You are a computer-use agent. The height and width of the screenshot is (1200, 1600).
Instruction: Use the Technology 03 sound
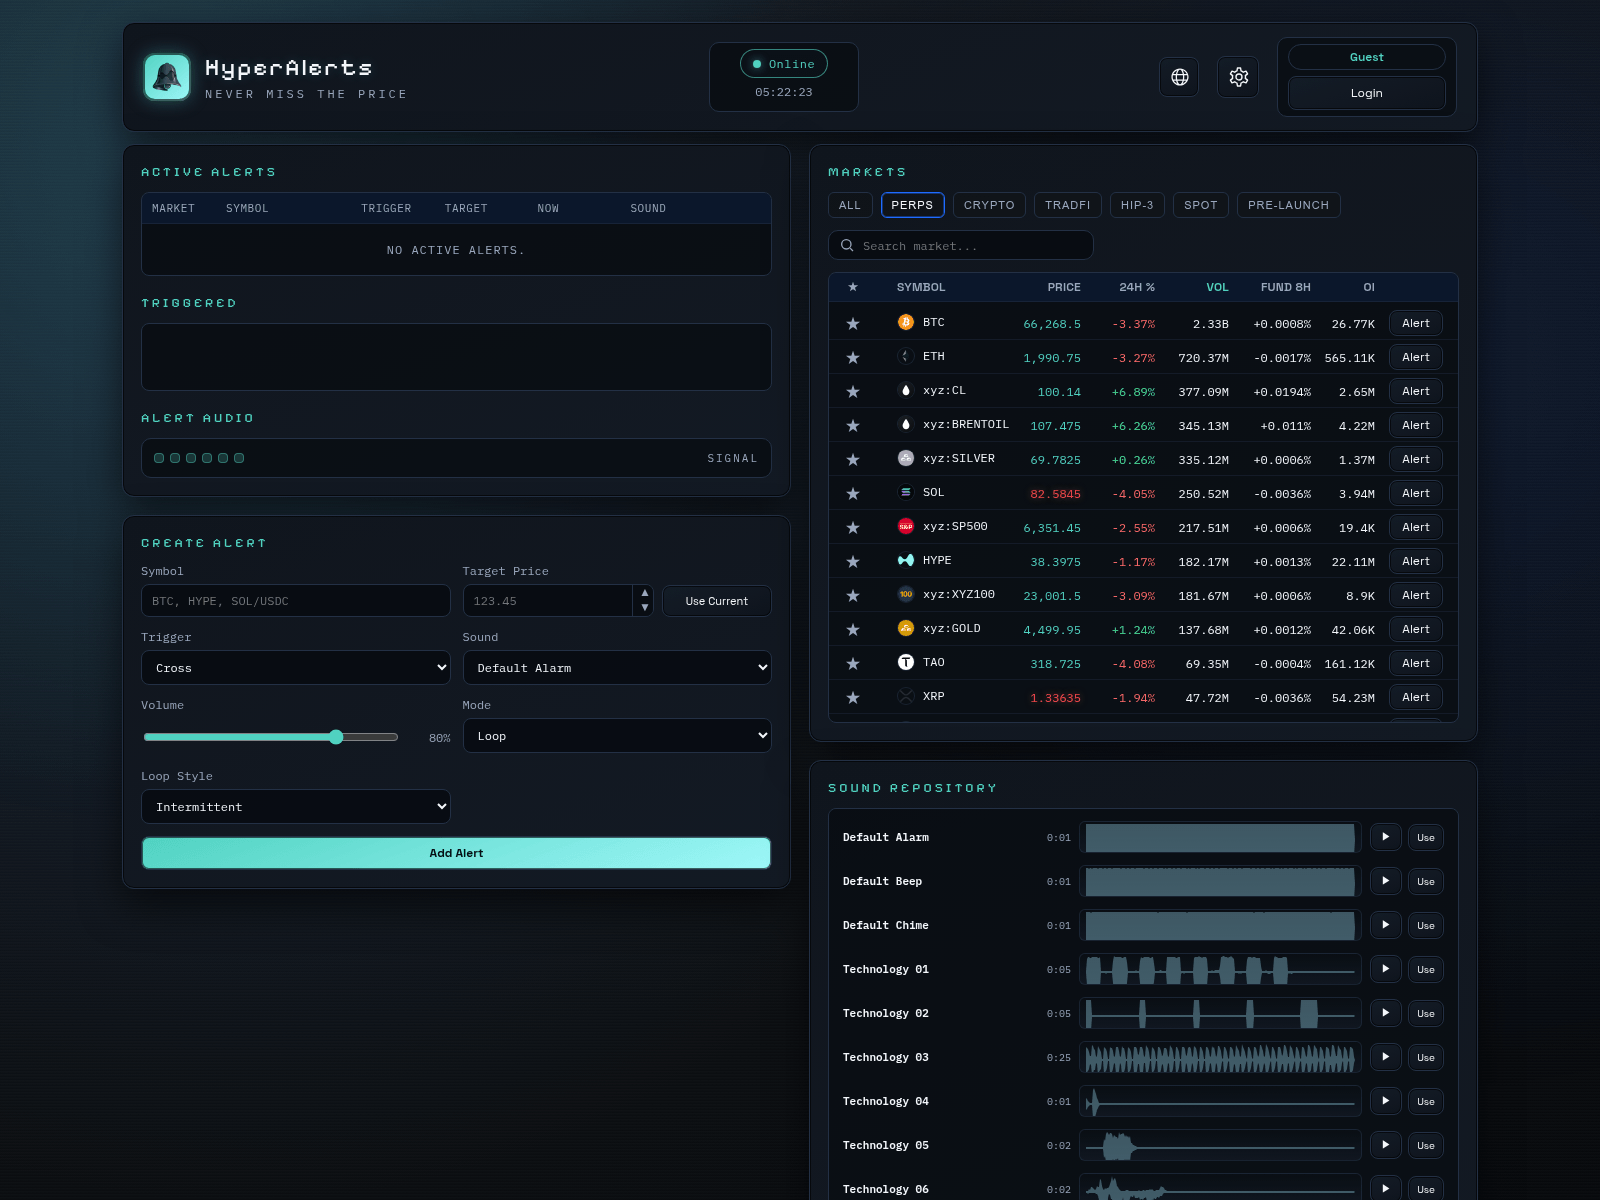1426,1057
